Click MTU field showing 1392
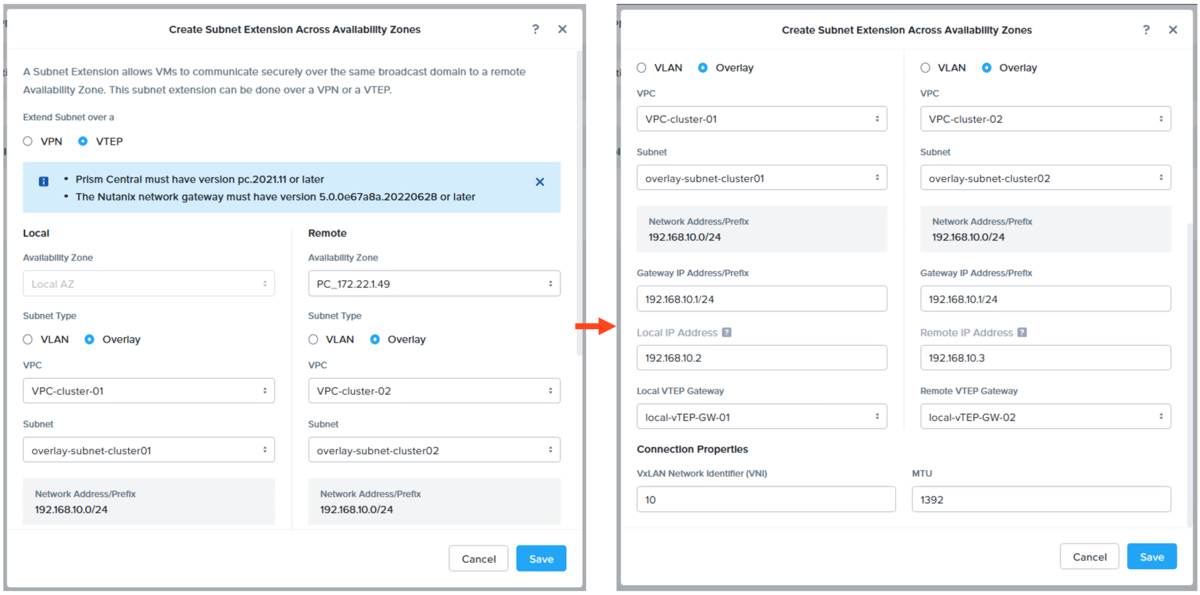The height and width of the screenshot is (595, 1200). click(x=1041, y=499)
